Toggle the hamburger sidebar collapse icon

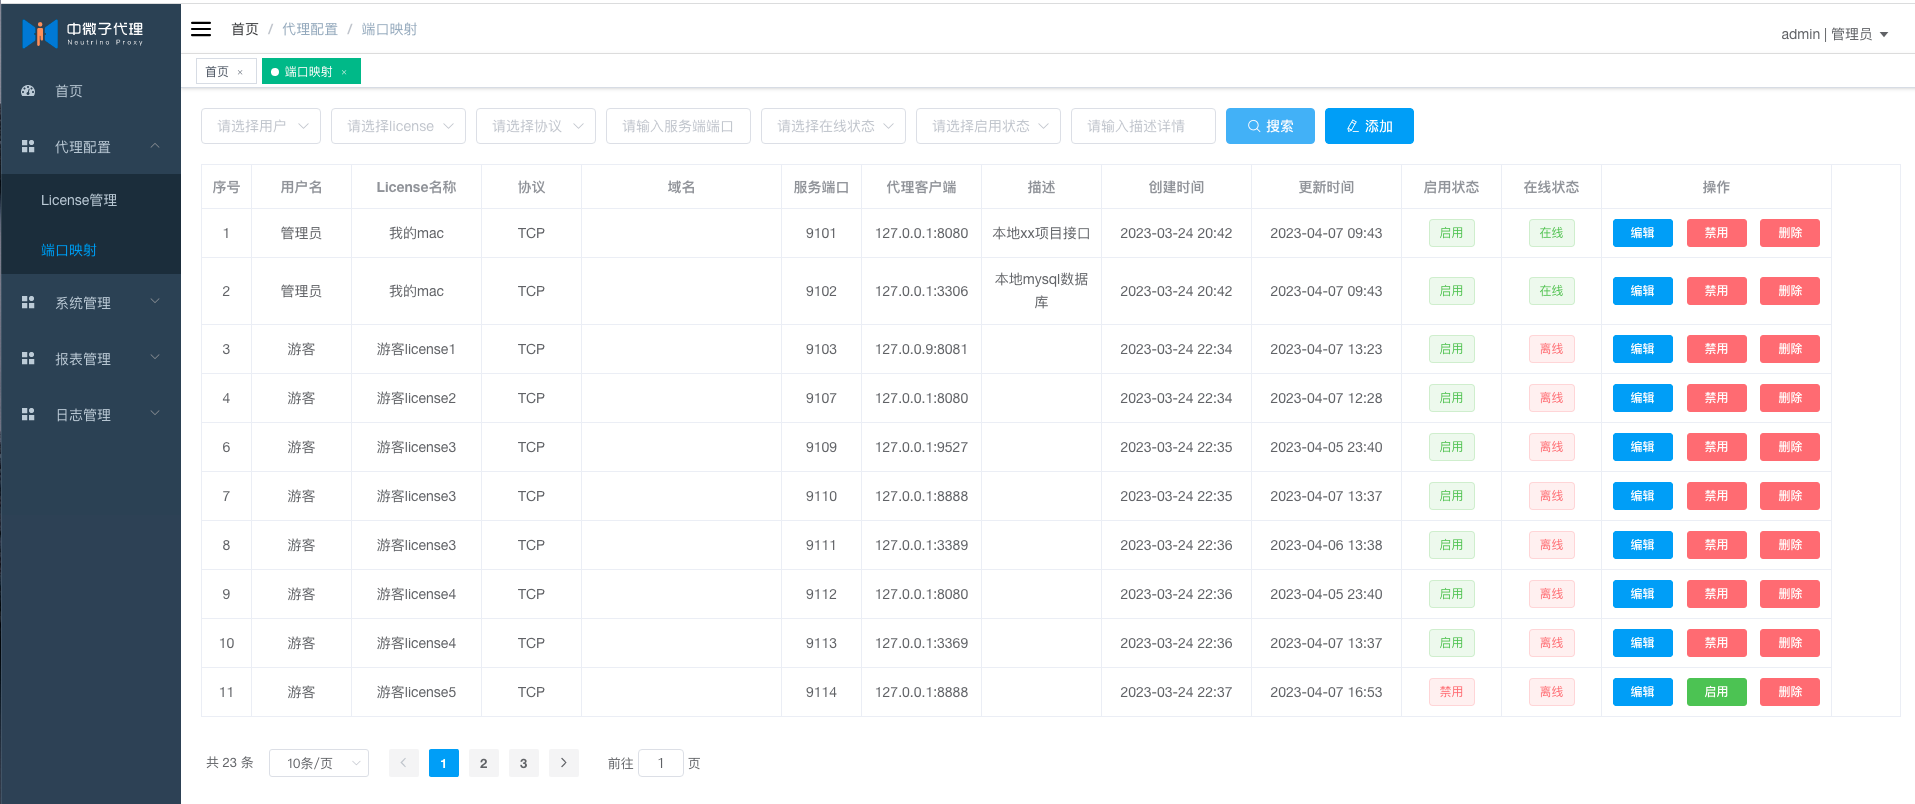tap(201, 29)
